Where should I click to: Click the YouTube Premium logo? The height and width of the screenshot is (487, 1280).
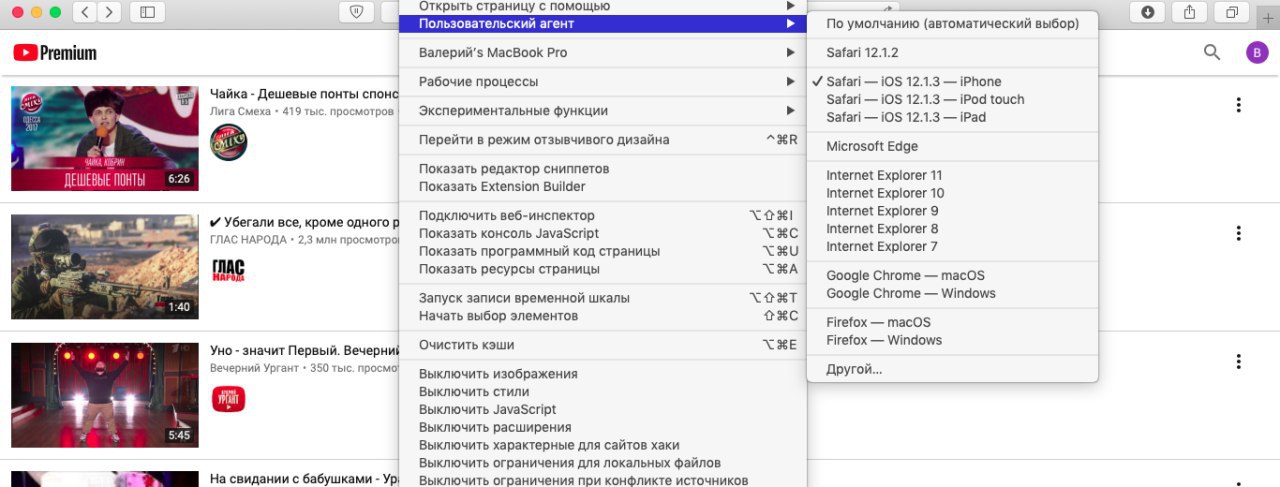(x=55, y=52)
